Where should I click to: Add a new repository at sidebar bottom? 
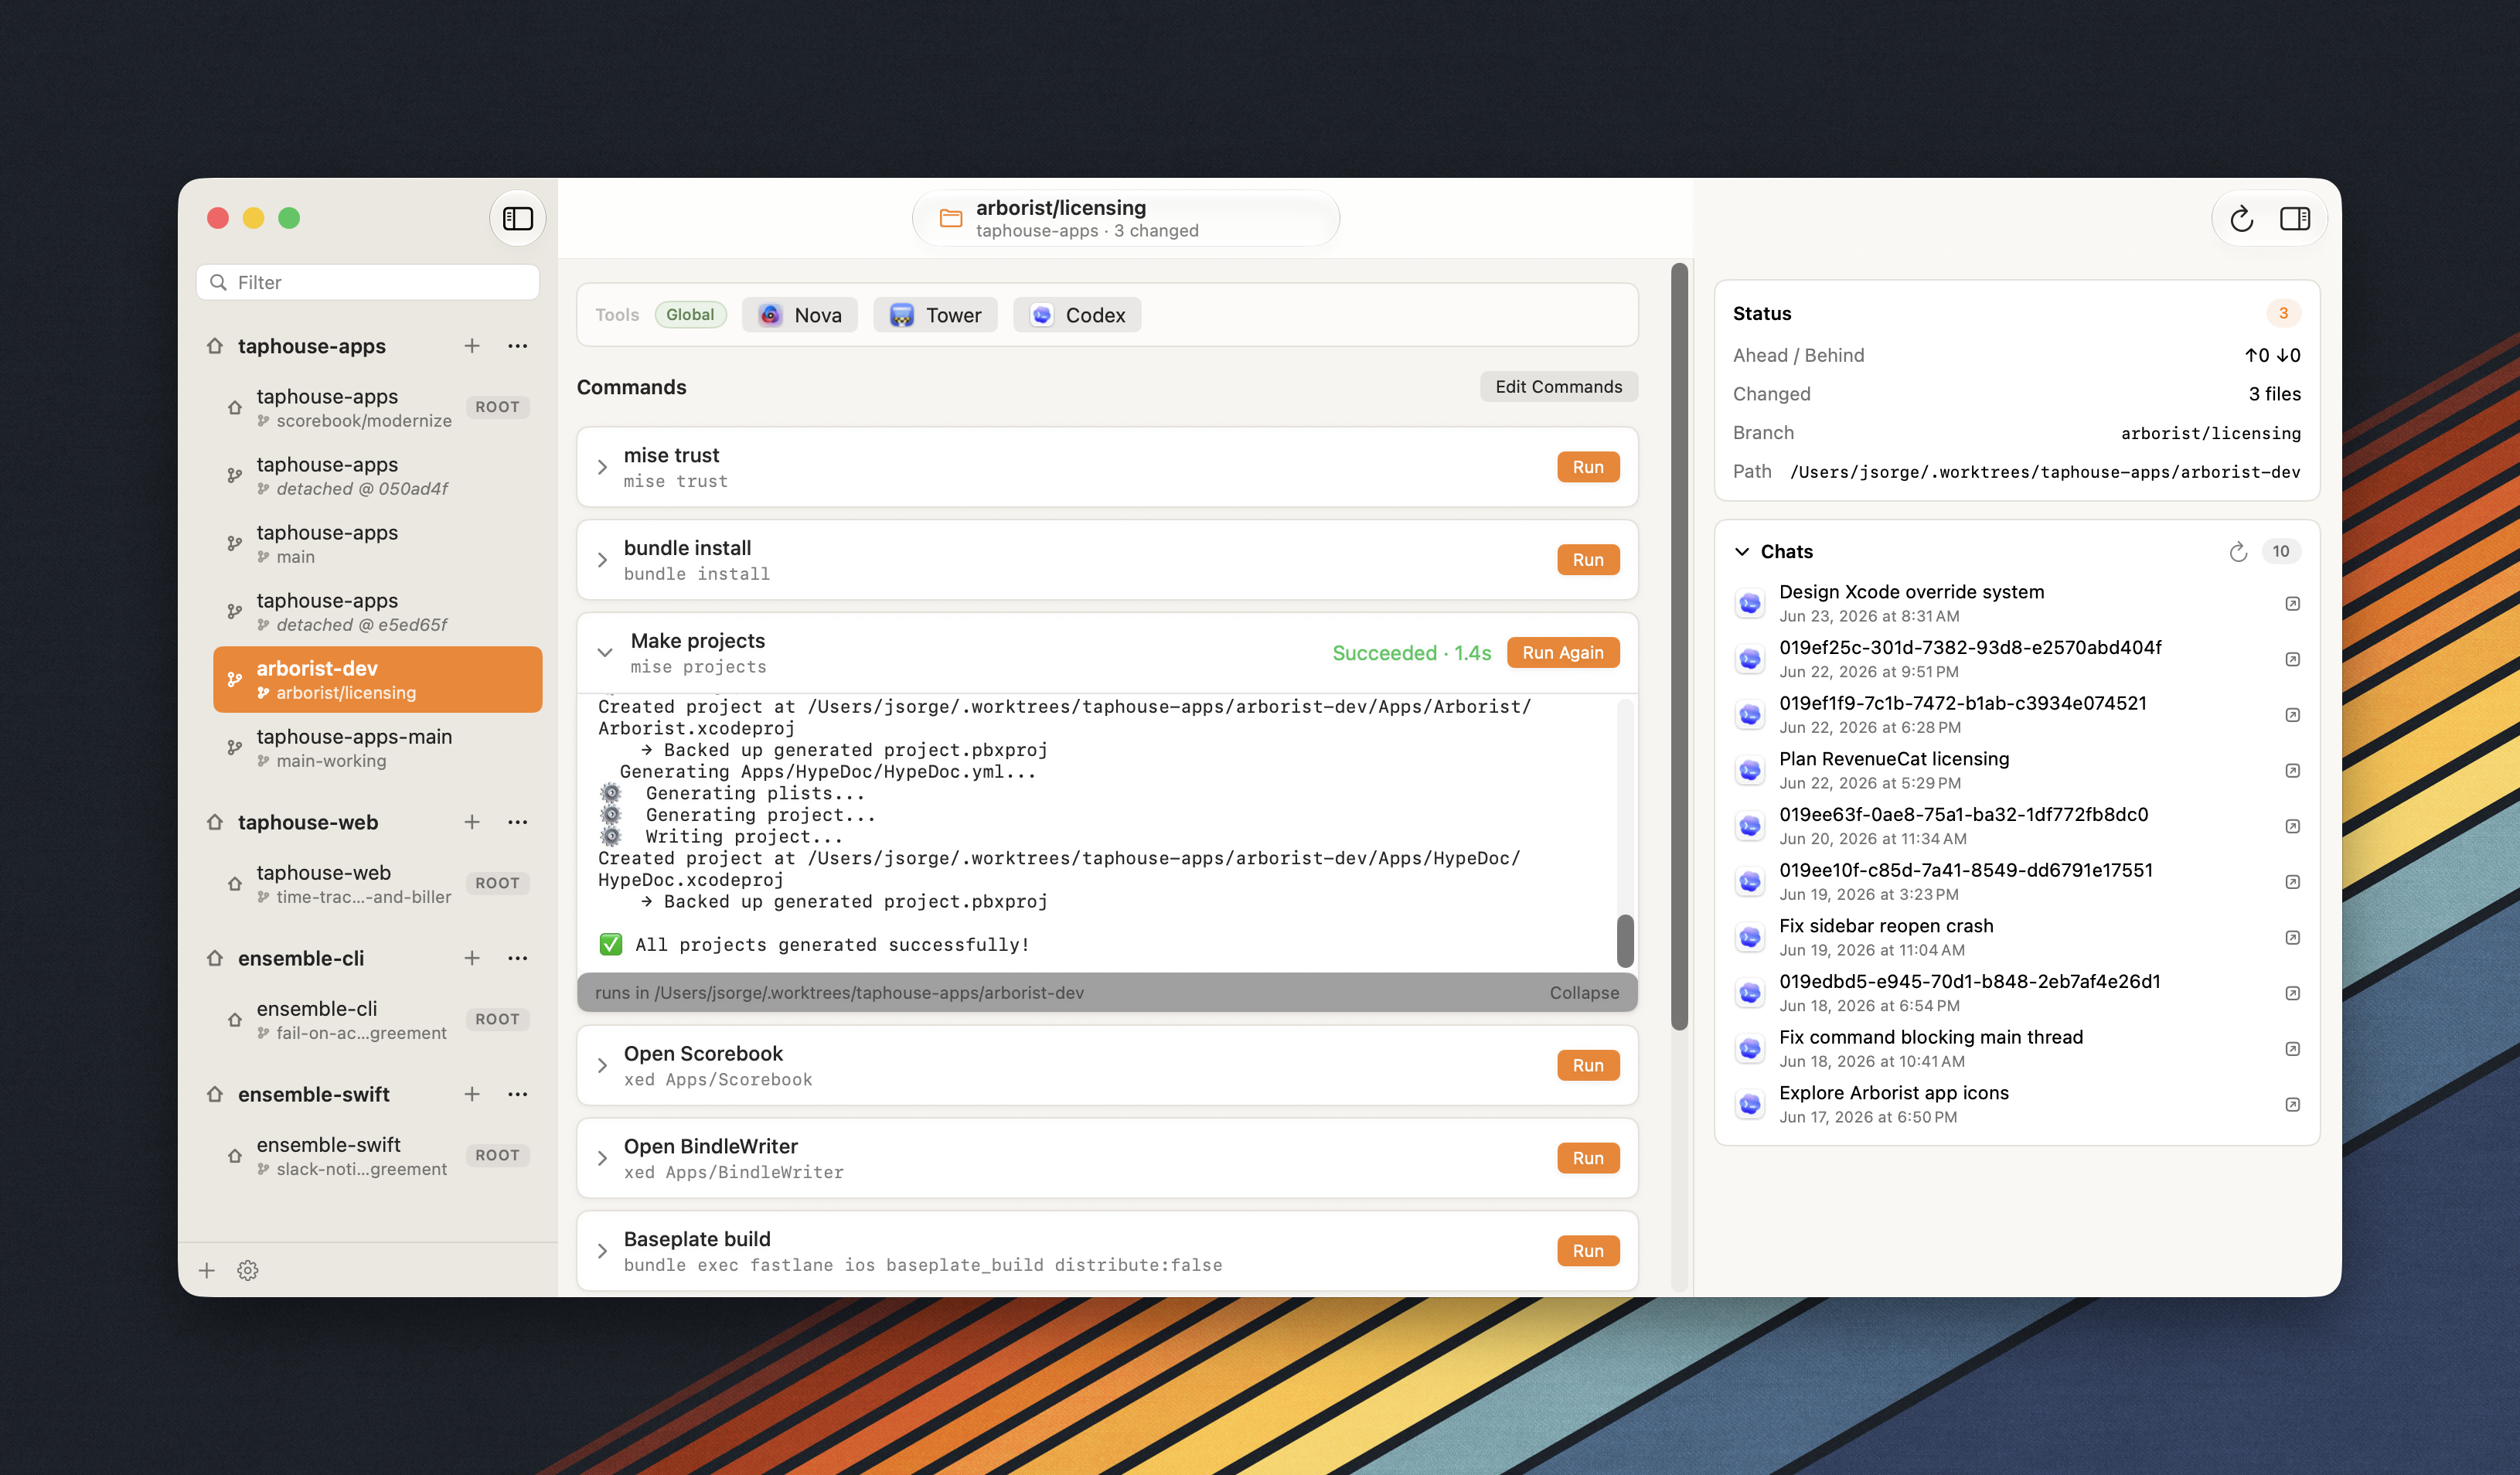207,1270
